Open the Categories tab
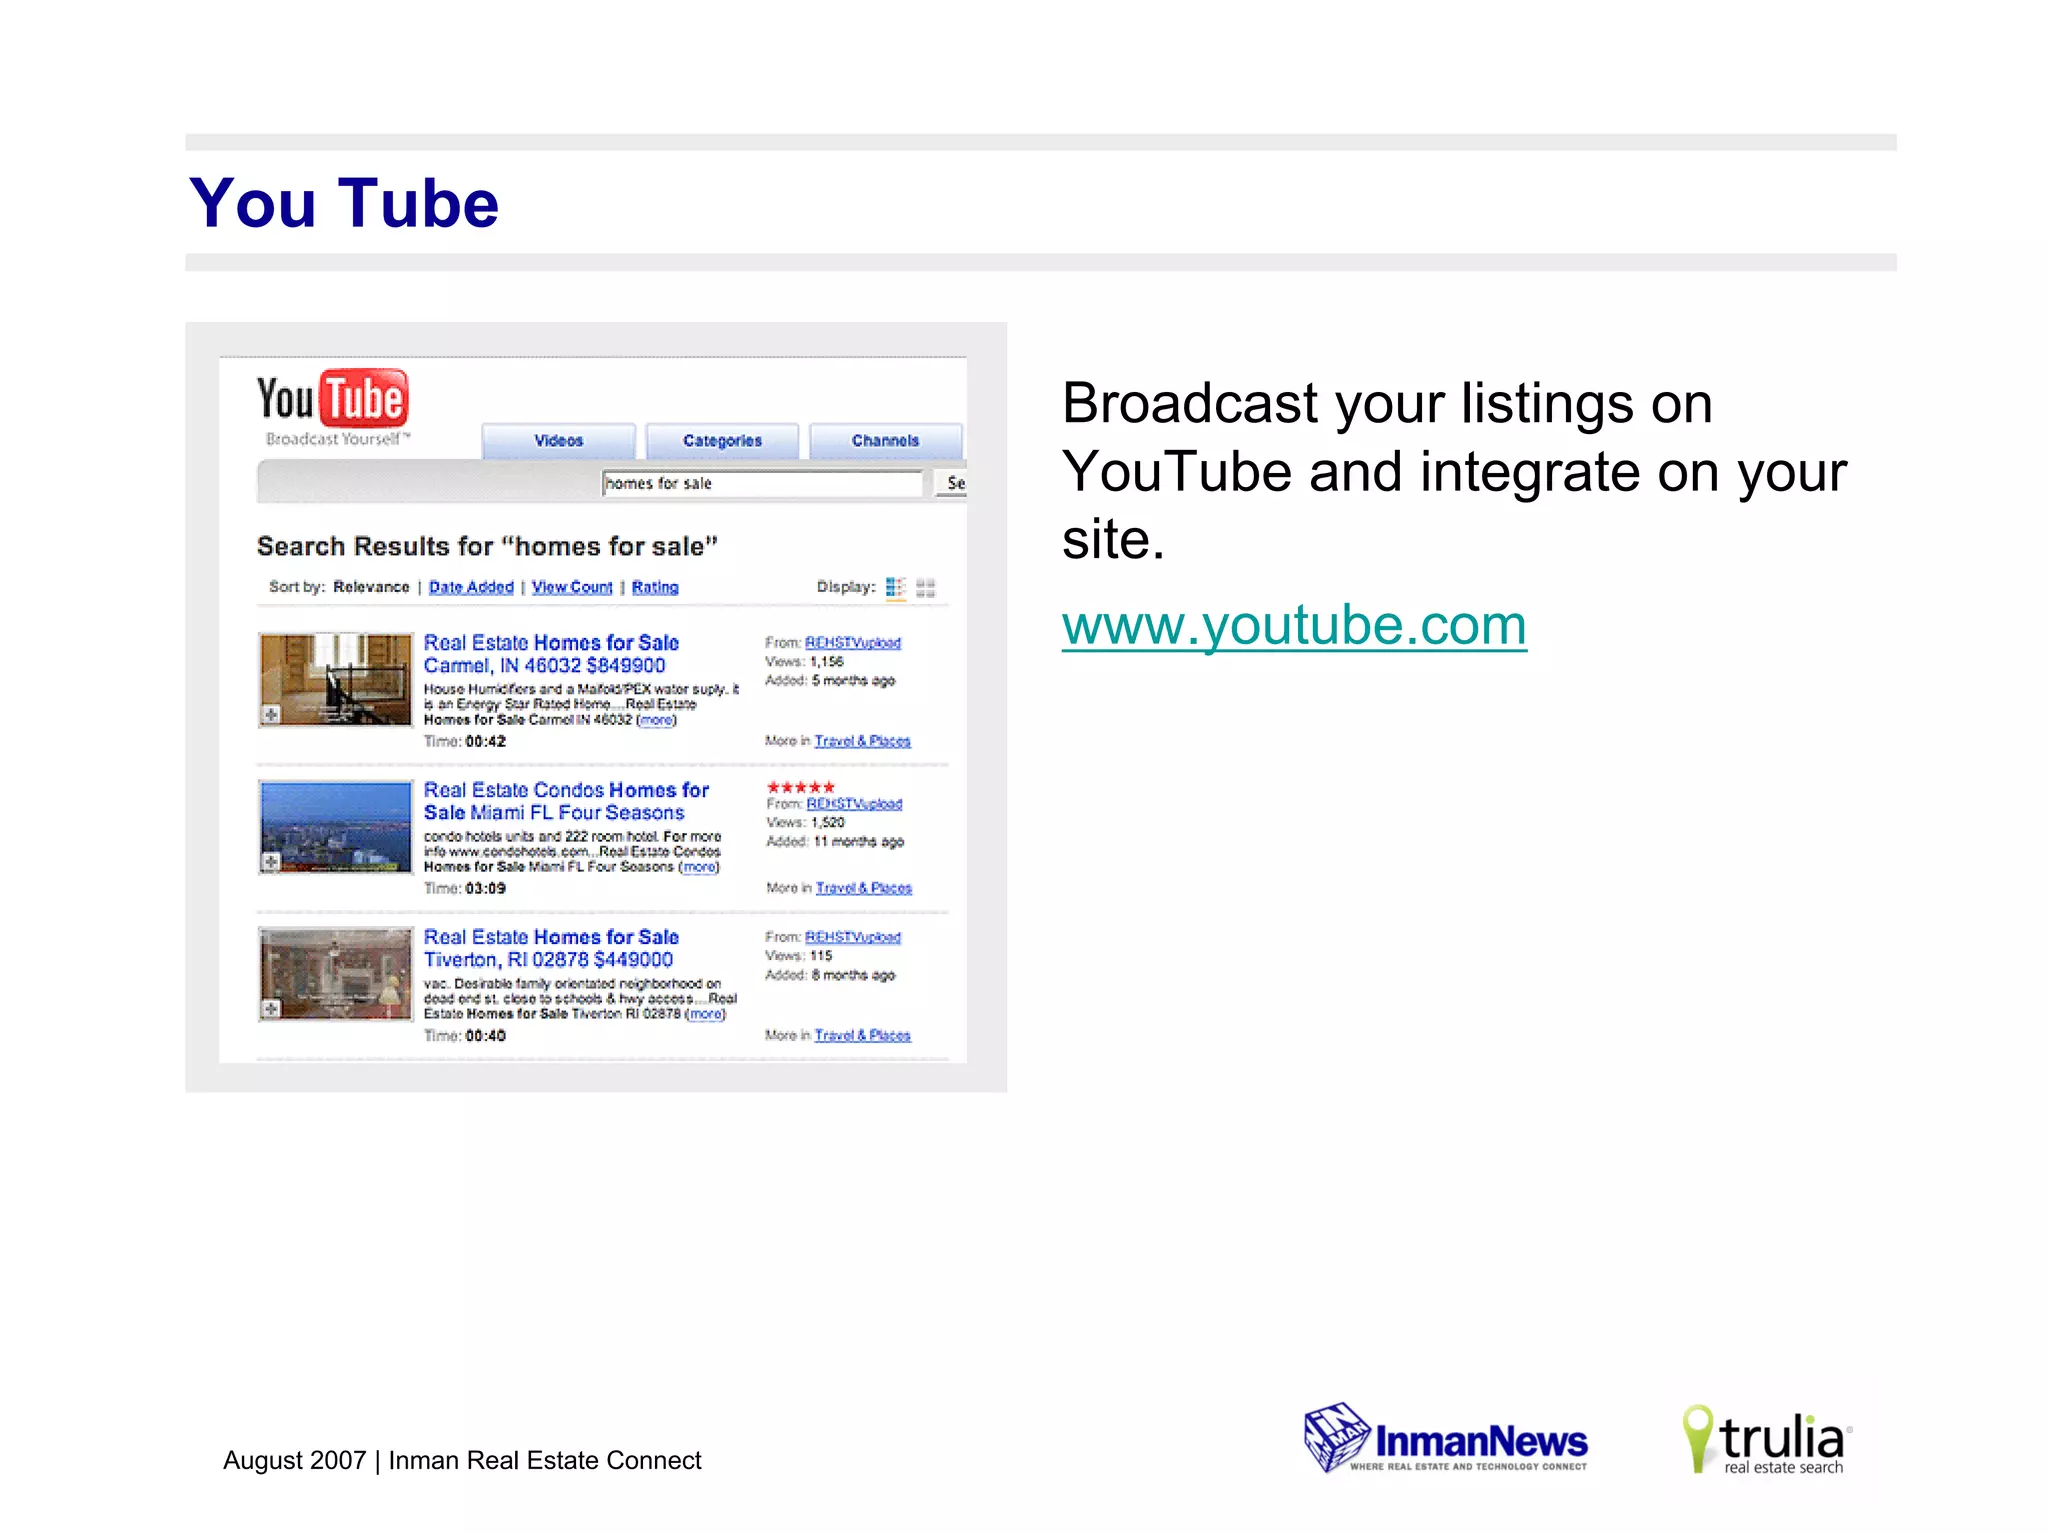The image size is (2048, 1534). (x=722, y=441)
